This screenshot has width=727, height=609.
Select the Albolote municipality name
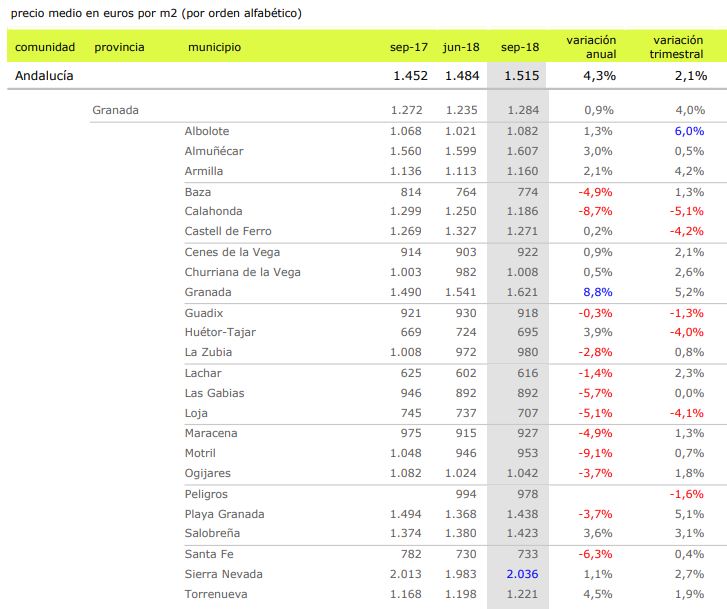[x=207, y=131]
